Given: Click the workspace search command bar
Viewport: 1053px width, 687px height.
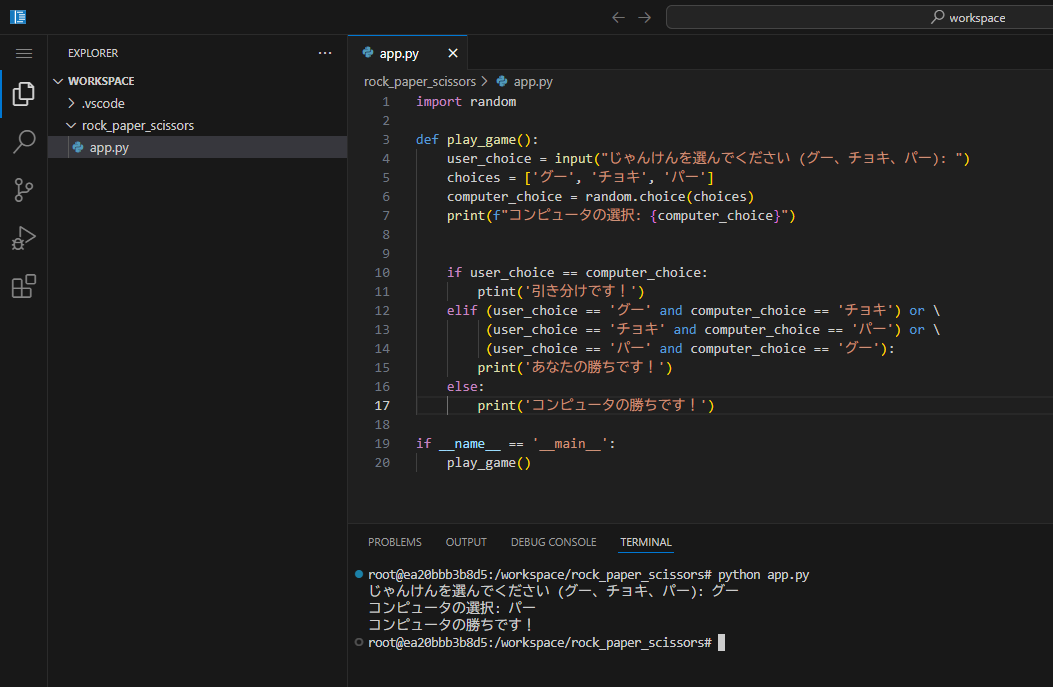Looking at the screenshot, I should (x=858, y=17).
